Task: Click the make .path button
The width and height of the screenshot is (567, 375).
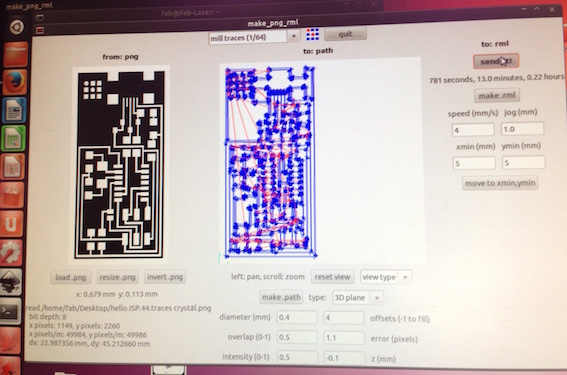Action: pyautogui.click(x=281, y=297)
